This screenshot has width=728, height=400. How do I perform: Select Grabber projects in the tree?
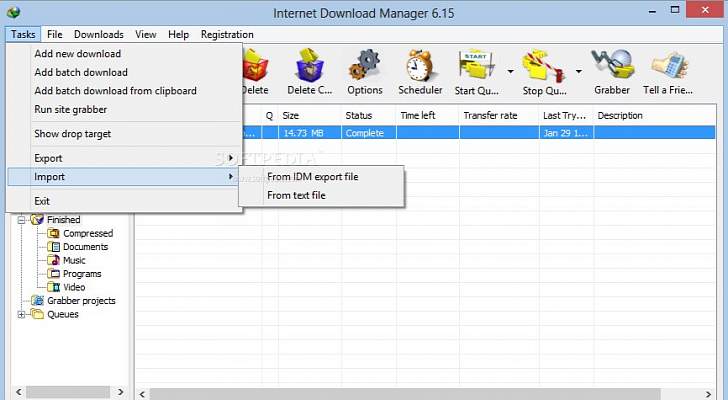[81, 301]
